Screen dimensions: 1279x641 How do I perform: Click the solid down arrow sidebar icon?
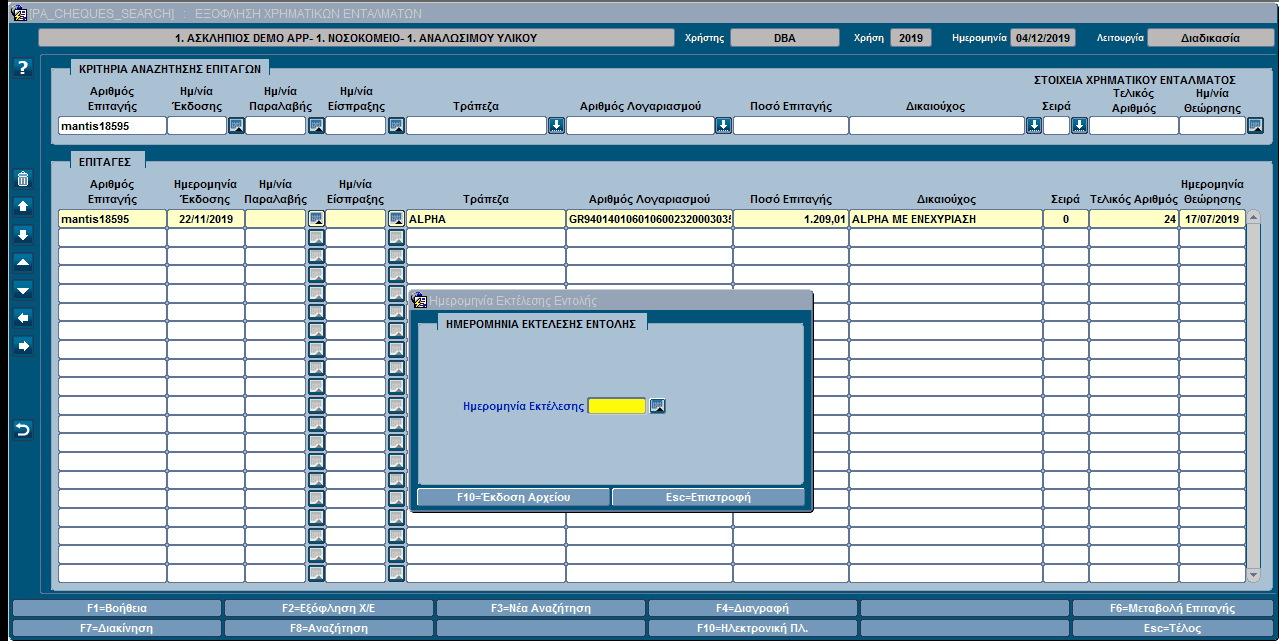coord(24,234)
